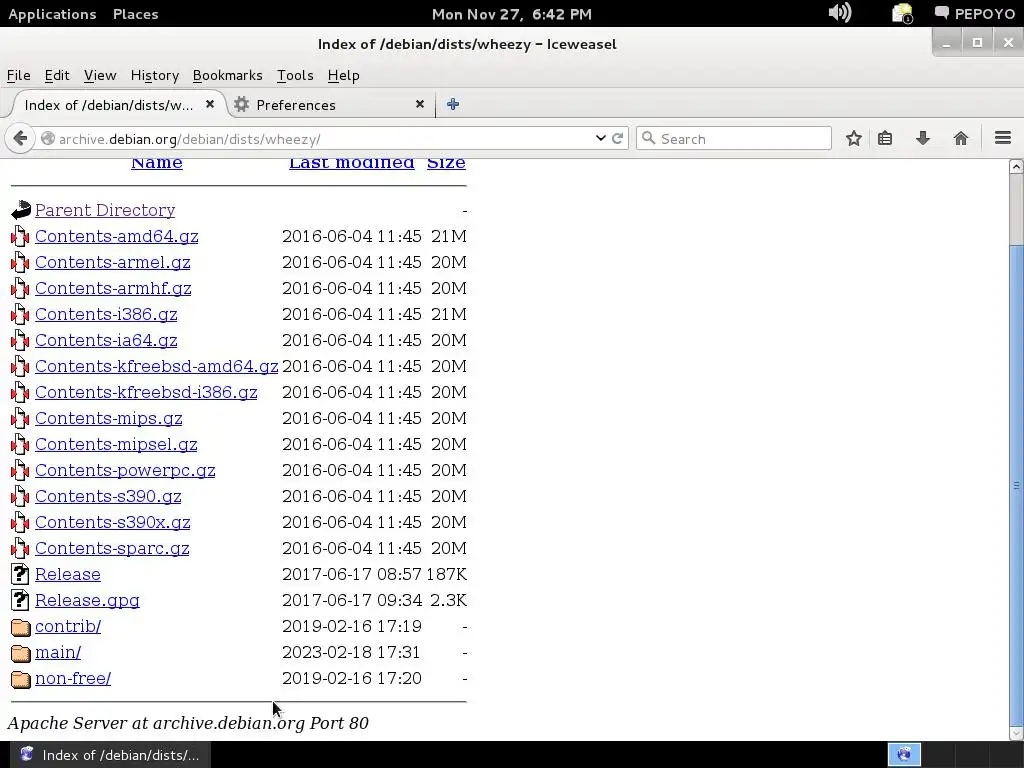The image size is (1024, 768).
Task: Open the Contents-ia64.gz link
Action: 106,340
